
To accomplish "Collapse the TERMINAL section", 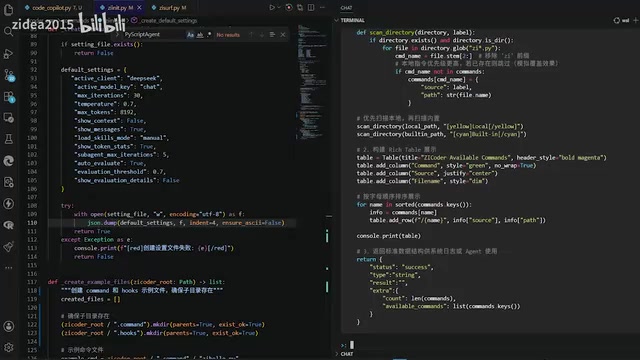I will coord(336,20).
